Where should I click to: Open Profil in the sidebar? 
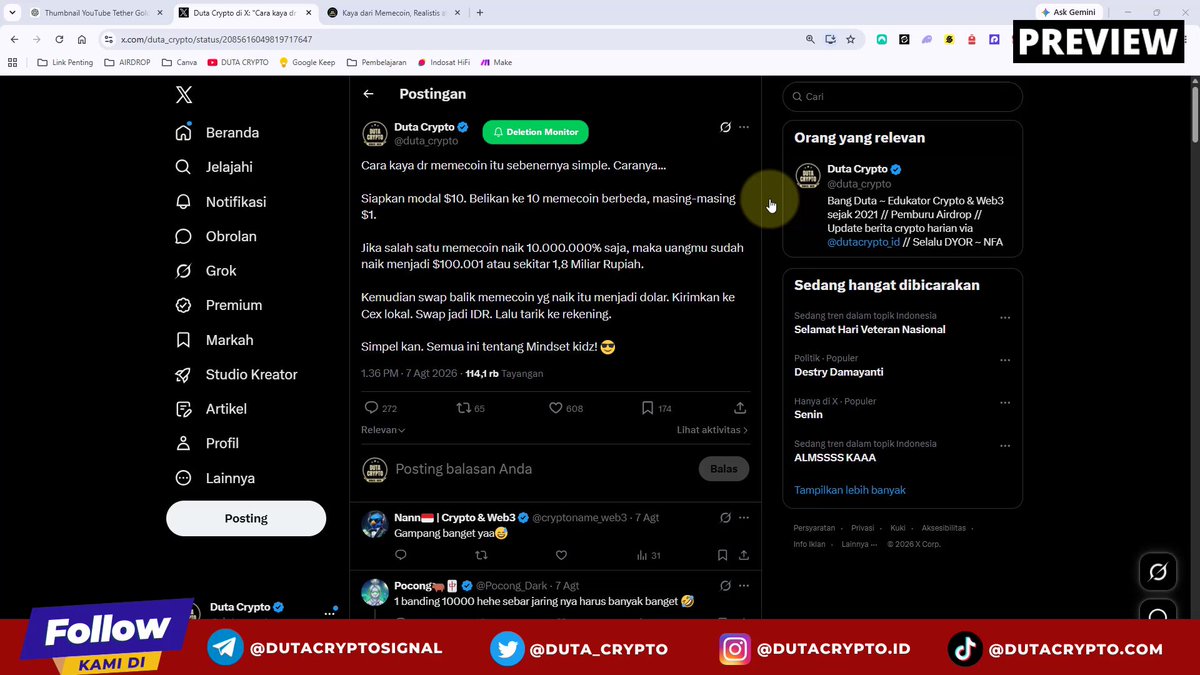(207, 443)
